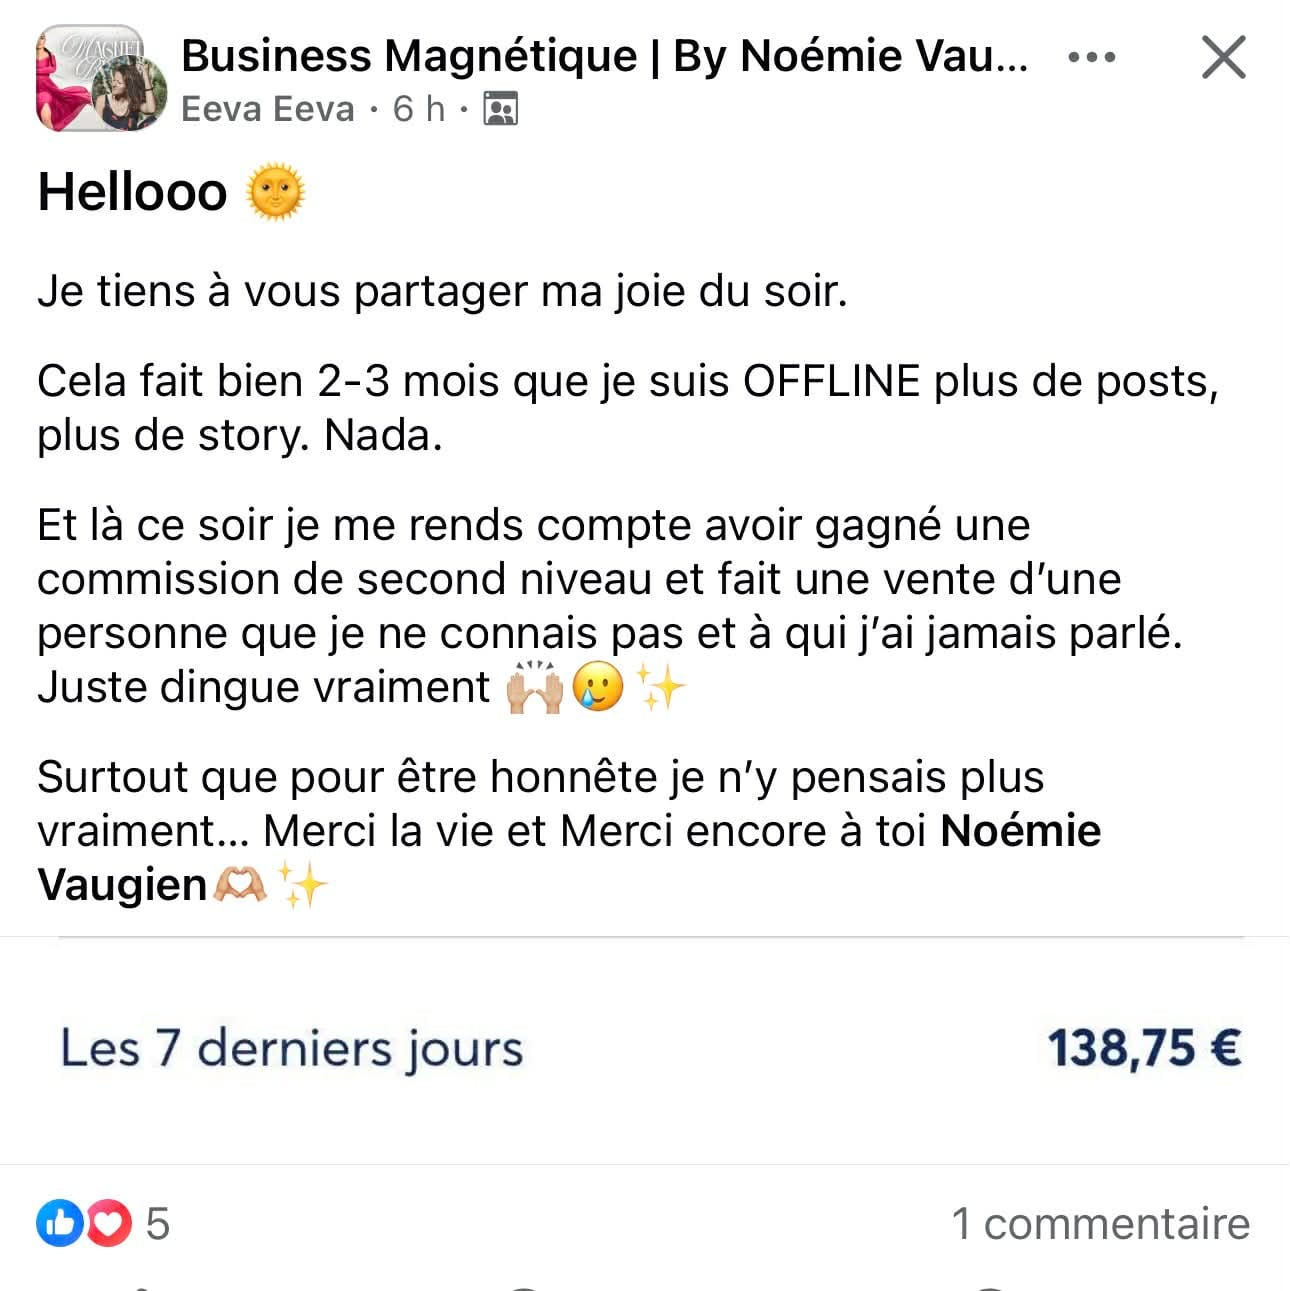
Task: Click the heart hands emoji
Action: (x=240, y=885)
